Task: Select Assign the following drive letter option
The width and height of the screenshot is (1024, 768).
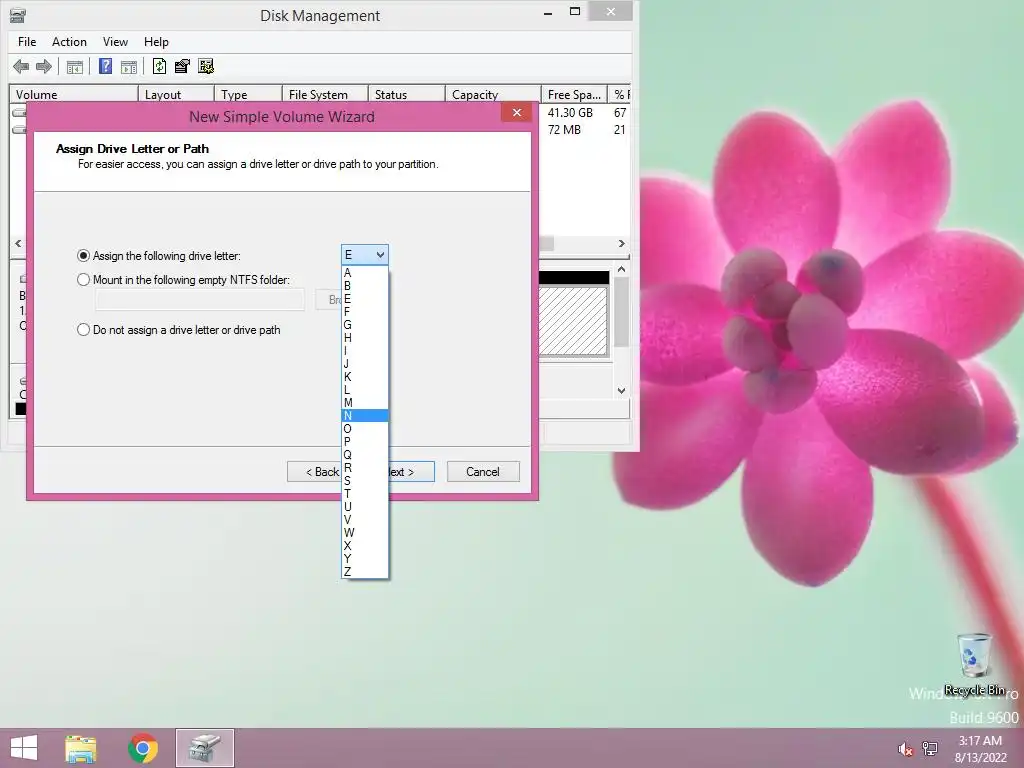Action: click(x=159, y=255)
